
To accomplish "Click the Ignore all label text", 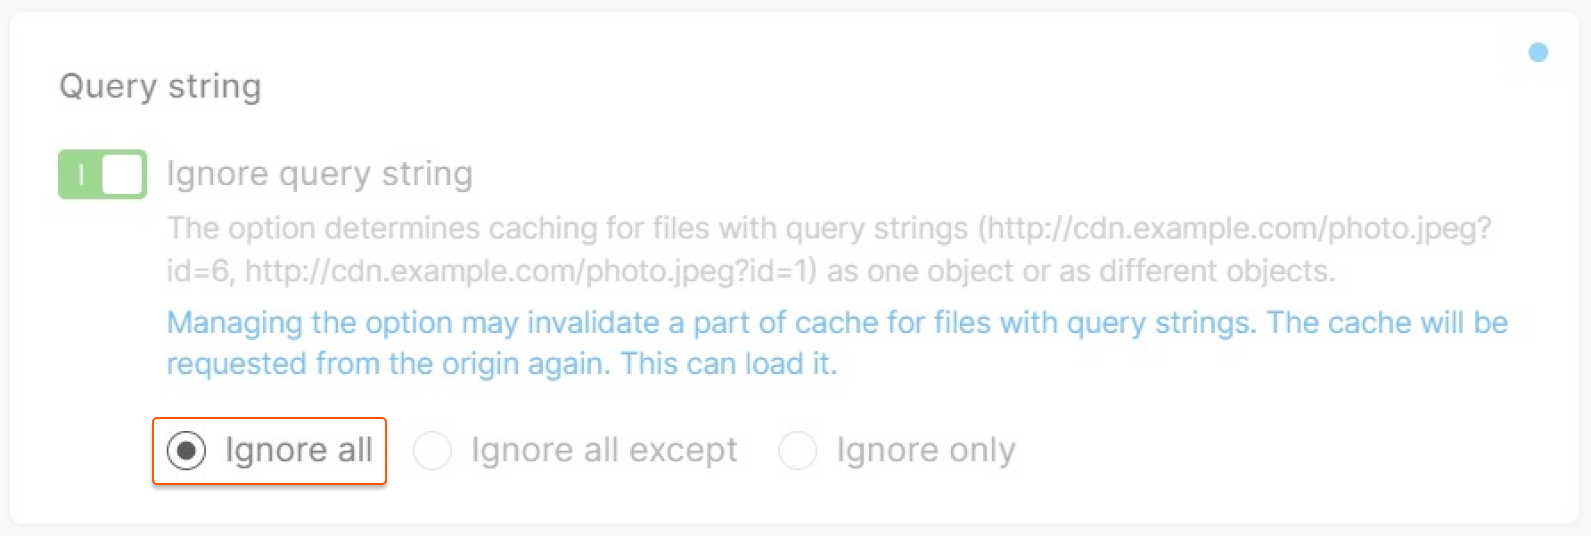I will pyautogui.click(x=298, y=450).
